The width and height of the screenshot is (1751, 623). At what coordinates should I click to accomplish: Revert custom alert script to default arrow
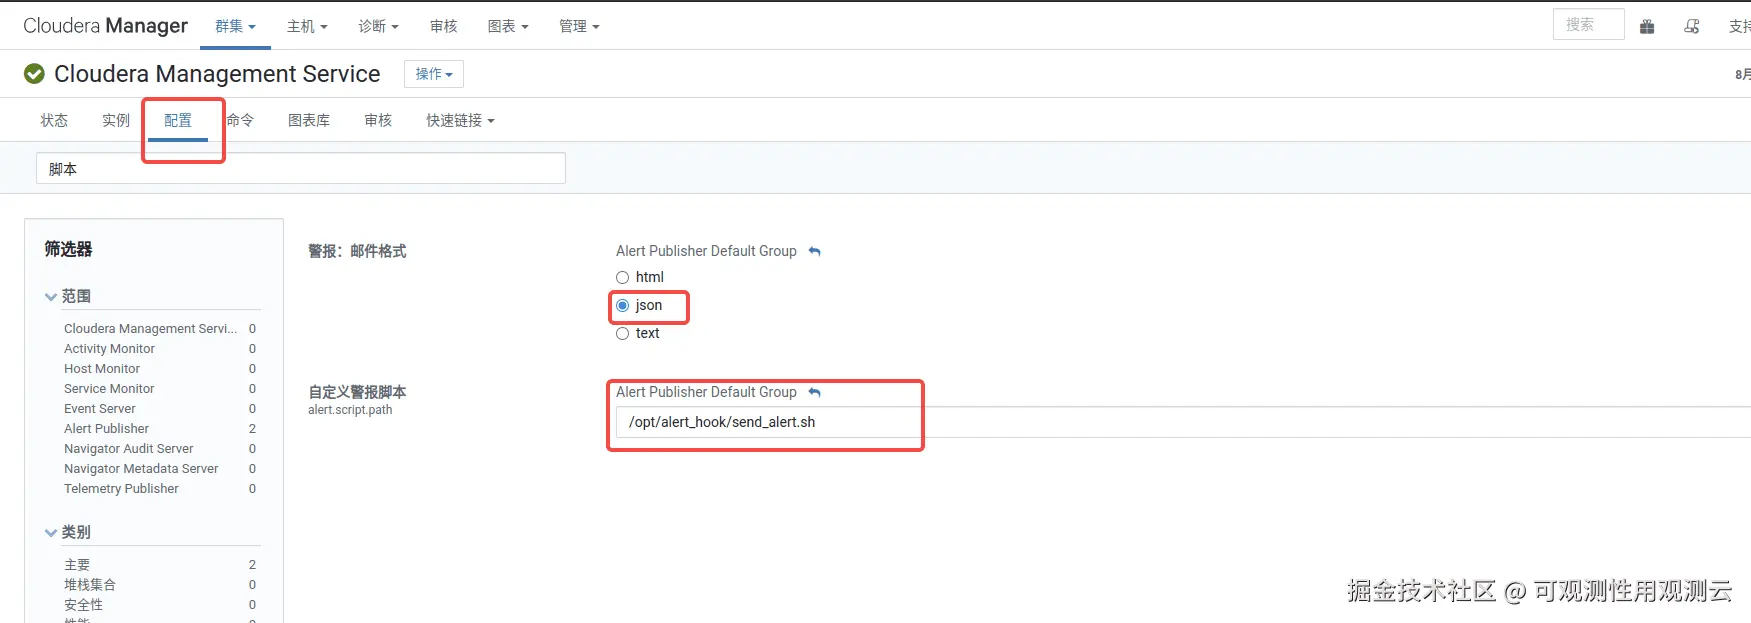tap(814, 392)
